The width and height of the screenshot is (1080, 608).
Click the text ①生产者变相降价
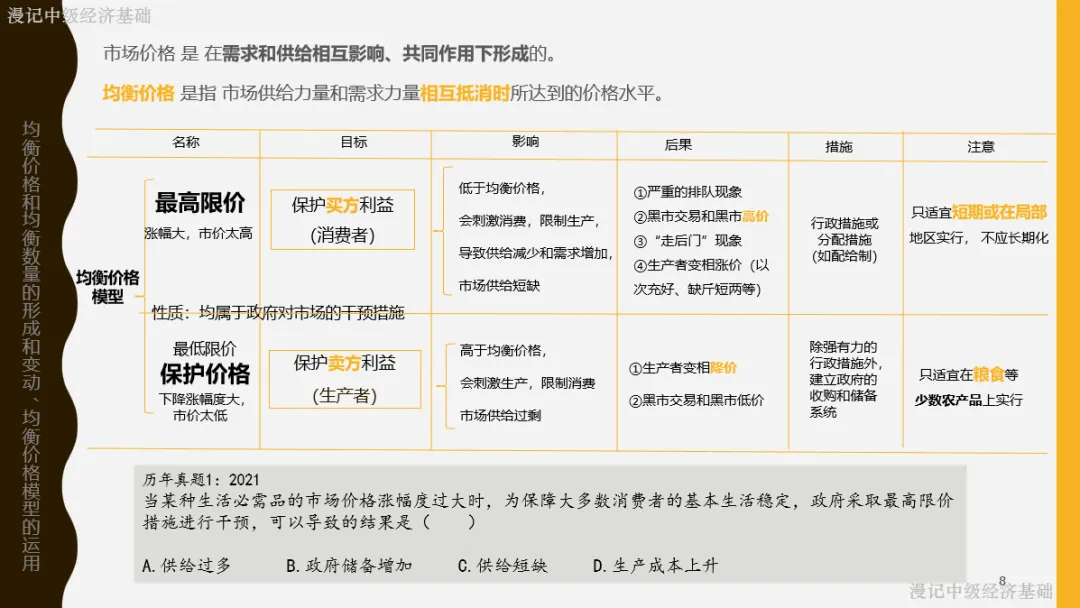click(x=683, y=368)
